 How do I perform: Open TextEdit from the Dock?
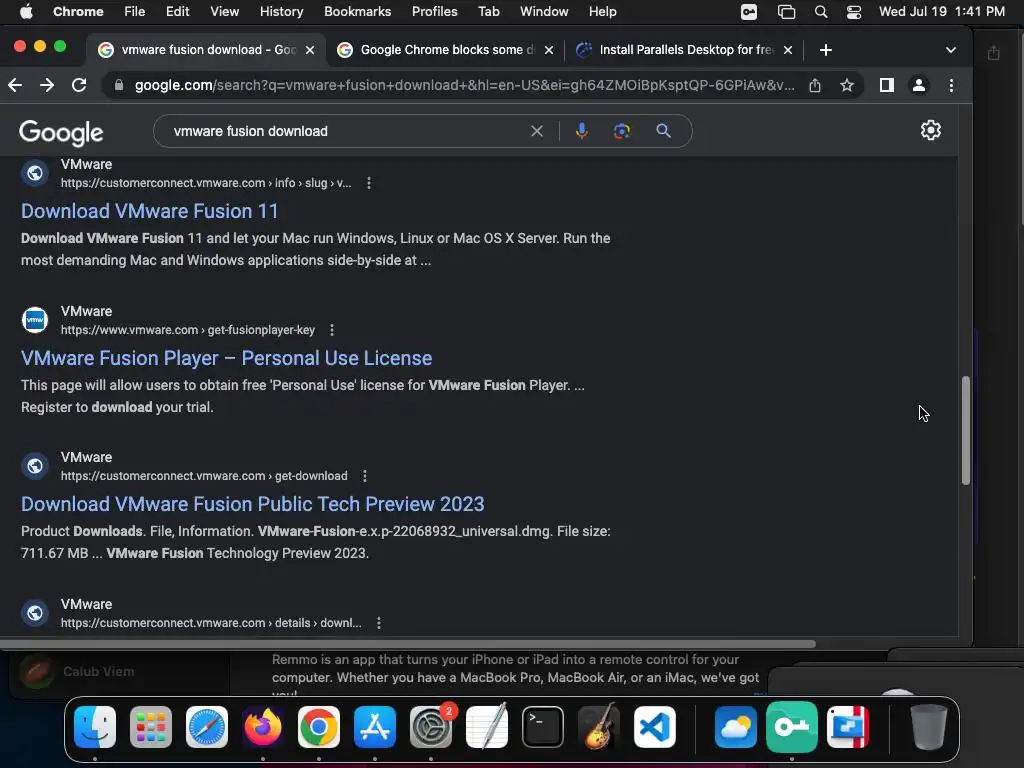[487, 726]
